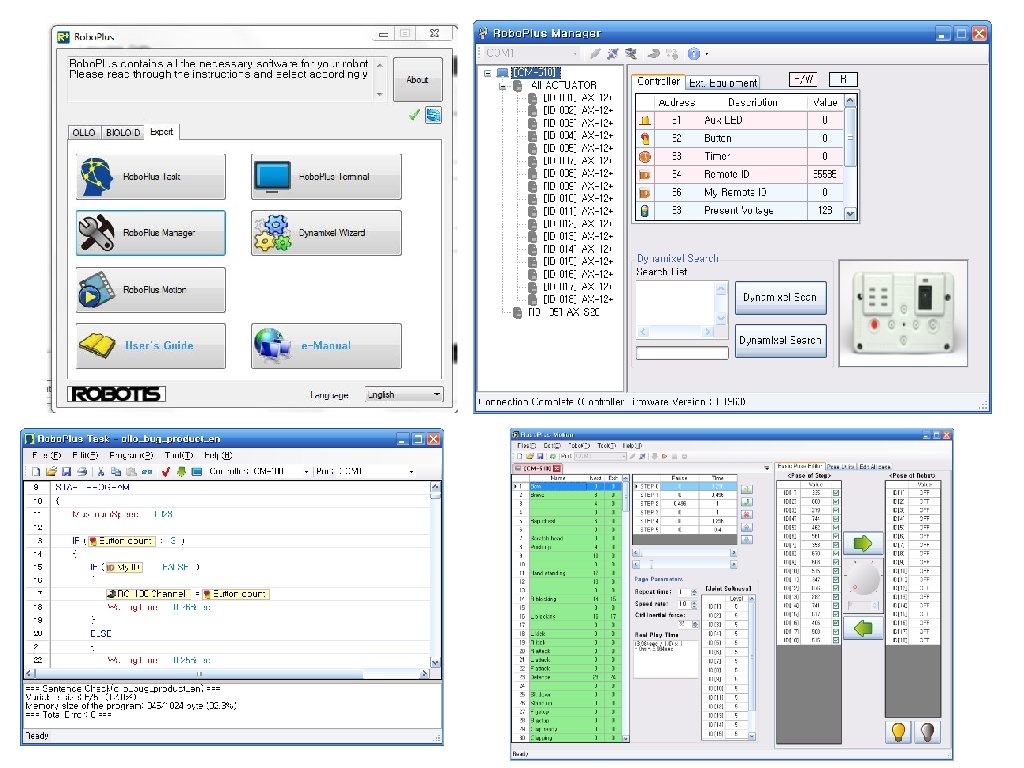Toggle ID[10] checkbox in Pose of Step
This screenshot has width=1024, height=768.
click(836, 571)
